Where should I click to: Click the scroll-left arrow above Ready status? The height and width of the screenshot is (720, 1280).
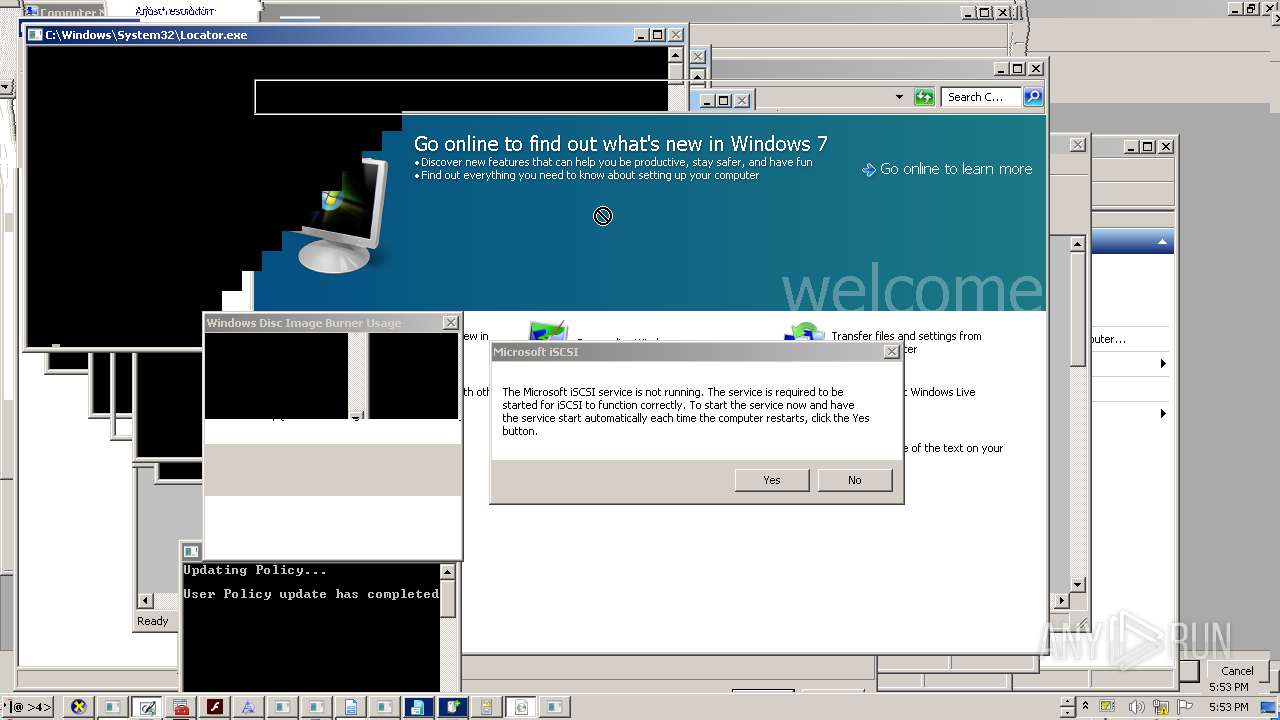tap(145, 600)
